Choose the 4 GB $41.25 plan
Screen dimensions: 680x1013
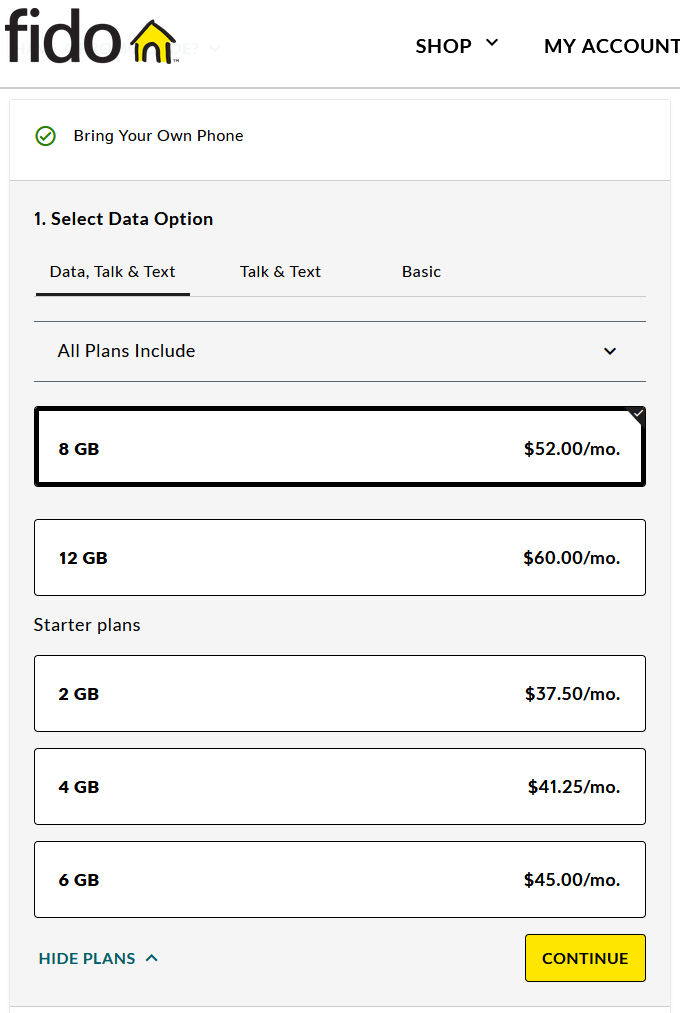[x=339, y=787]
